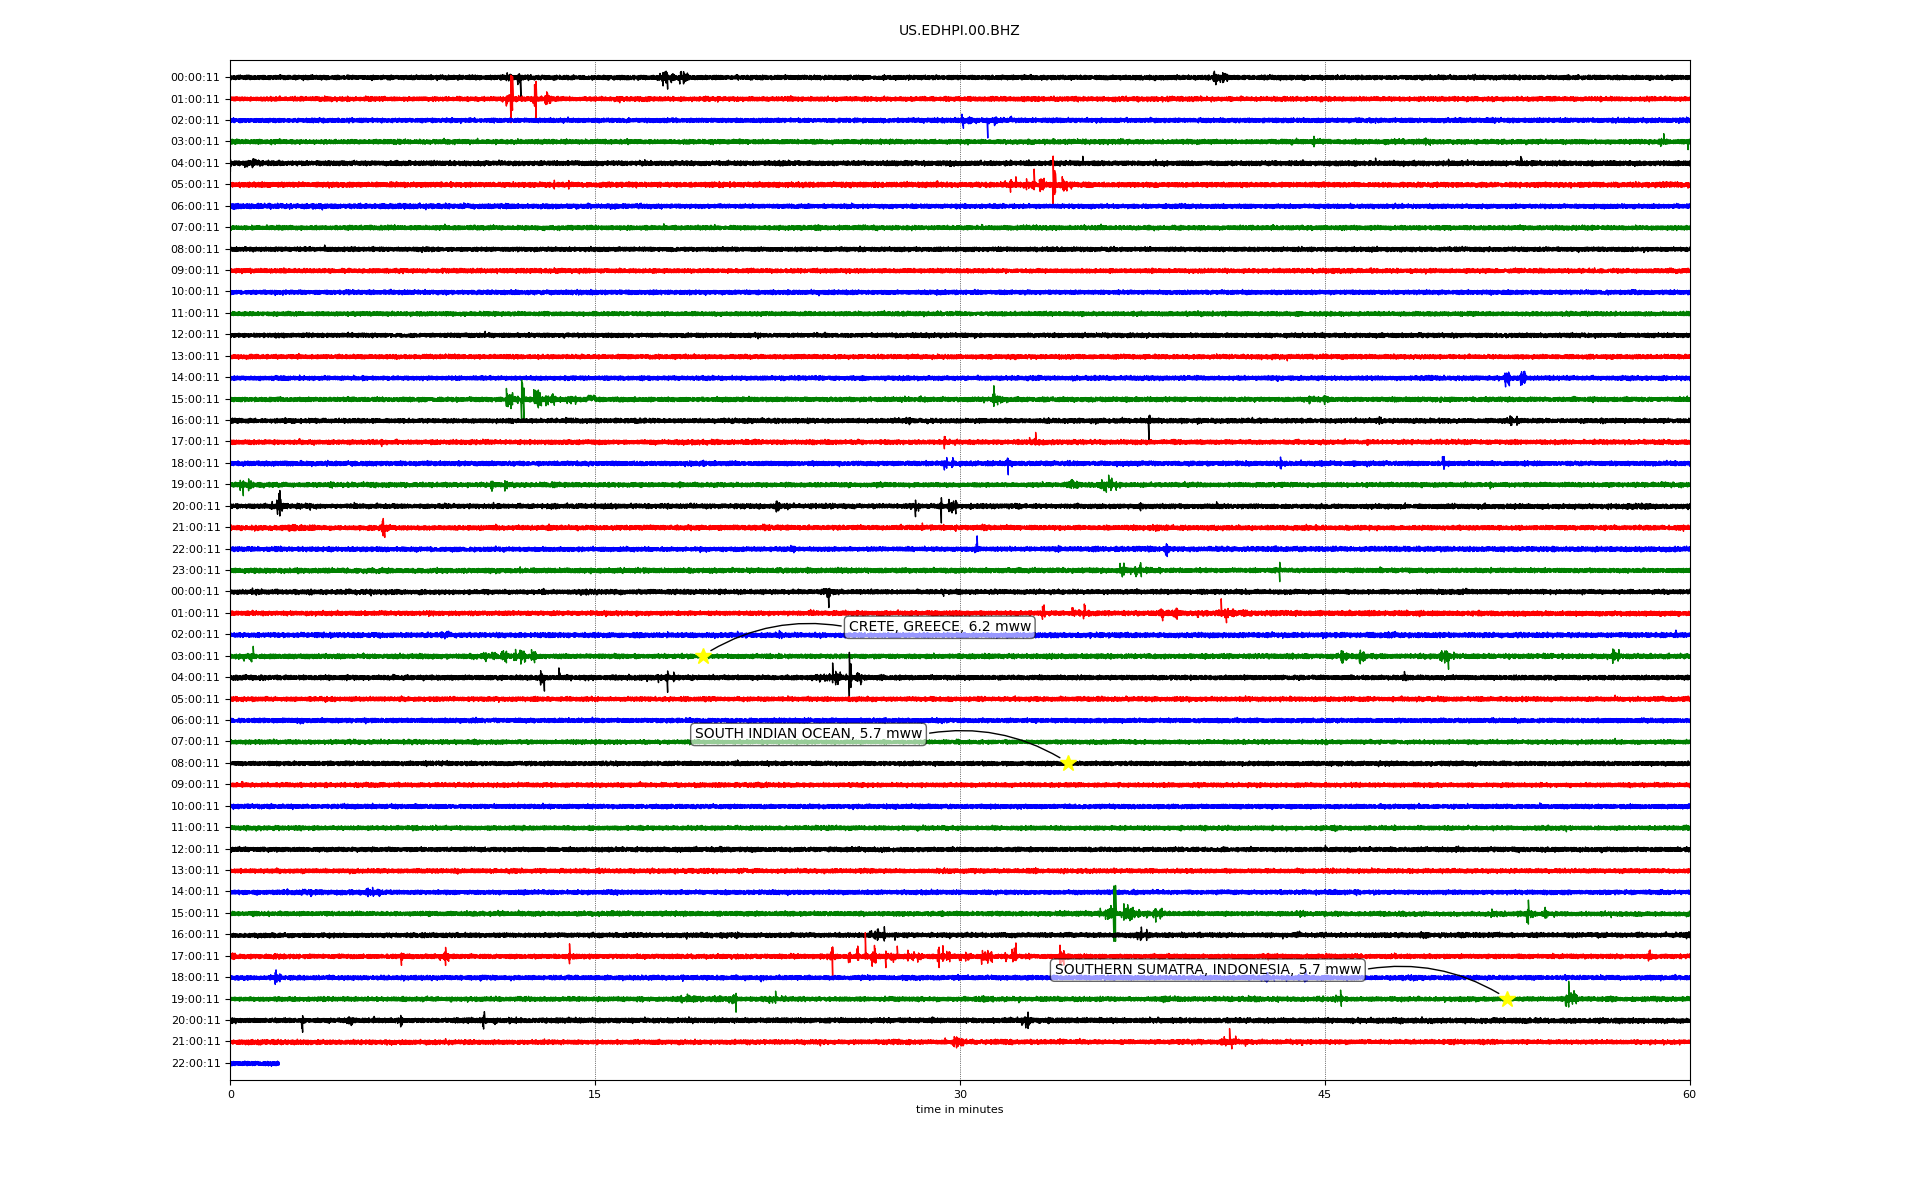Select the CRETE, GREECE 6.2 mww annotation
The image size is (1920, 1200).
pos(940,627)
